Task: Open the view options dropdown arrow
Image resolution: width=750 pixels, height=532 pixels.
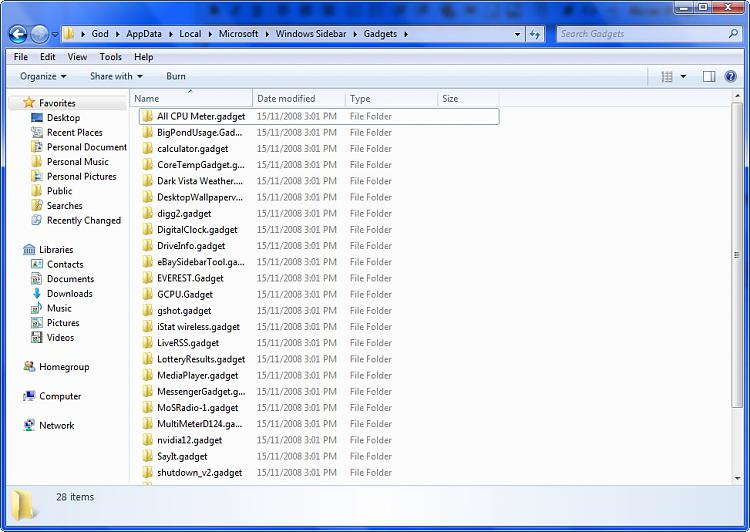Action: point(683,77)
